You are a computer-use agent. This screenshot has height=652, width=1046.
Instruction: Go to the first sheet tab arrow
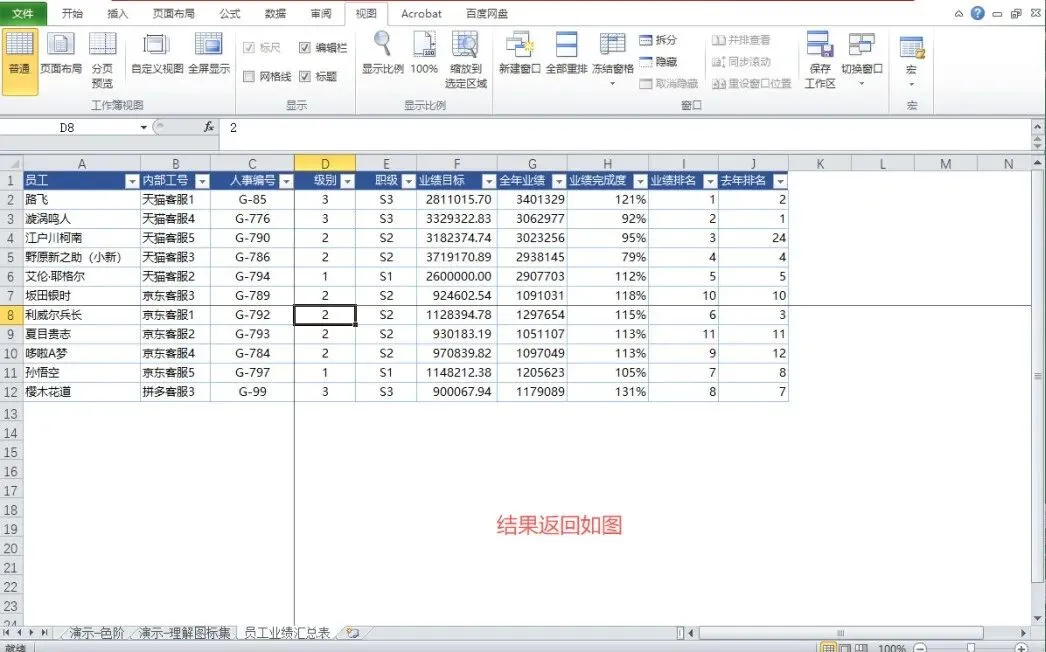[x=7, y=632]
